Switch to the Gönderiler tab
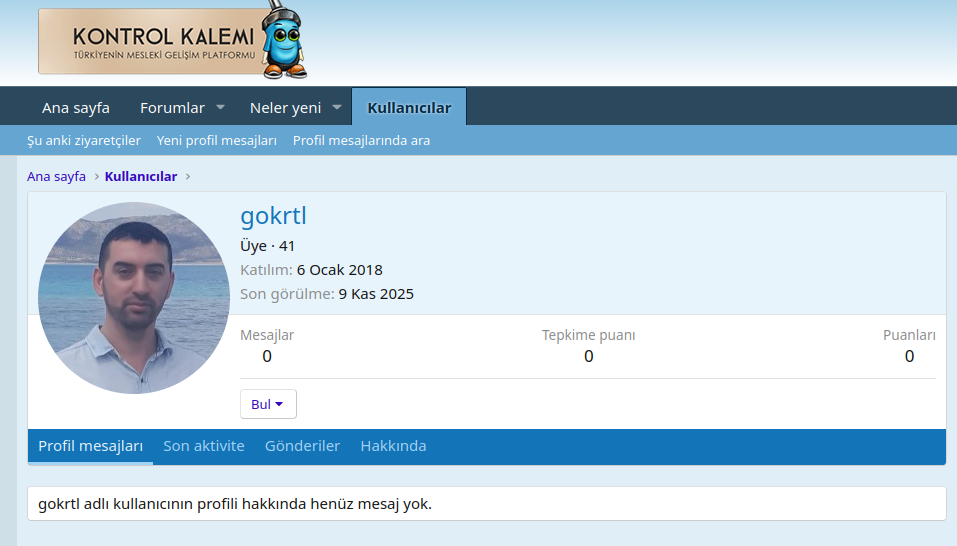Viewport: 957px width, 546px height. point(302,446)
